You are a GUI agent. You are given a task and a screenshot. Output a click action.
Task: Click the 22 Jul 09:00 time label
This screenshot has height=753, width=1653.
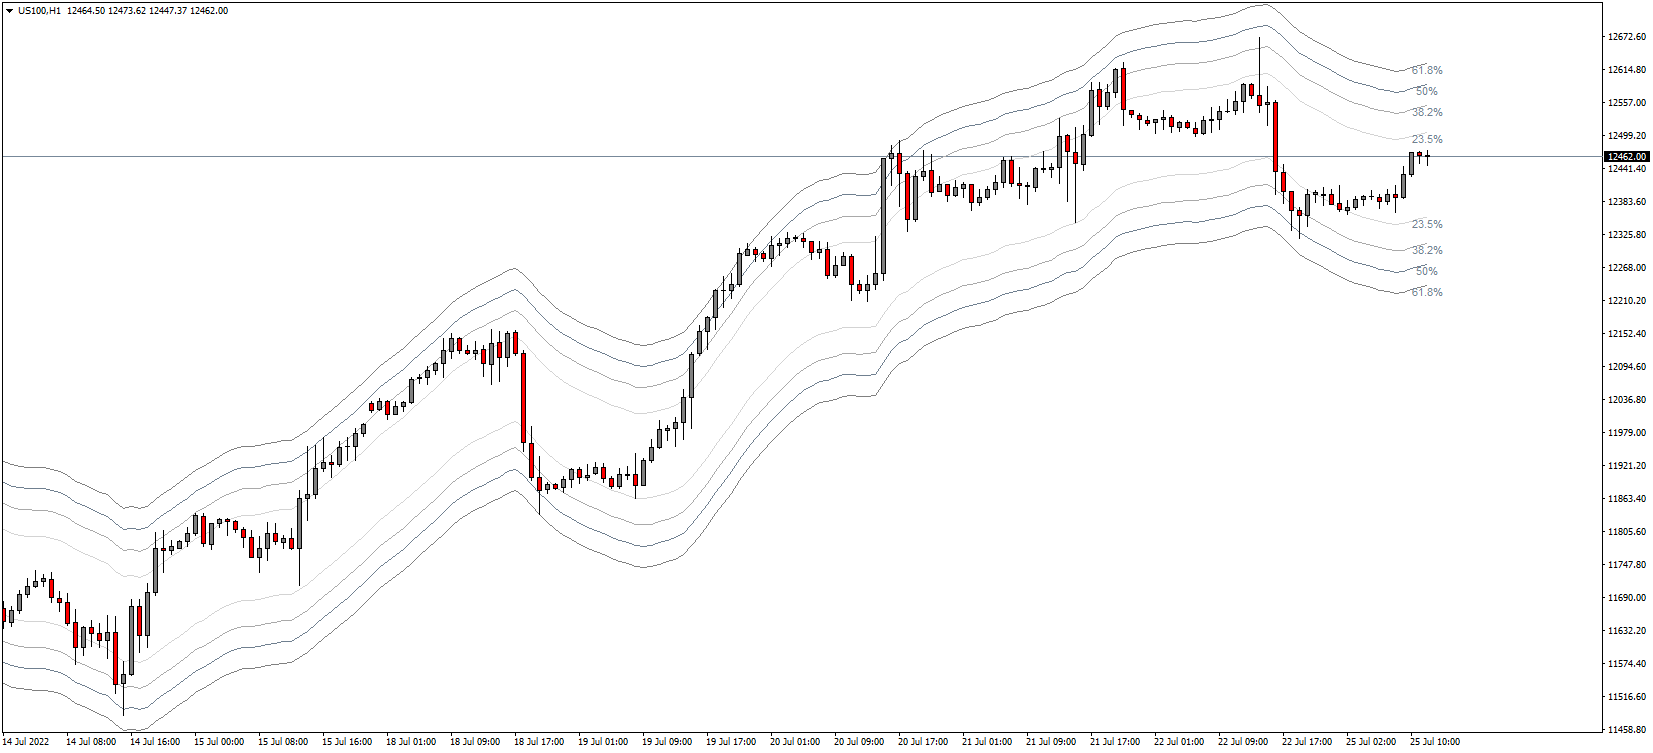1243,742
